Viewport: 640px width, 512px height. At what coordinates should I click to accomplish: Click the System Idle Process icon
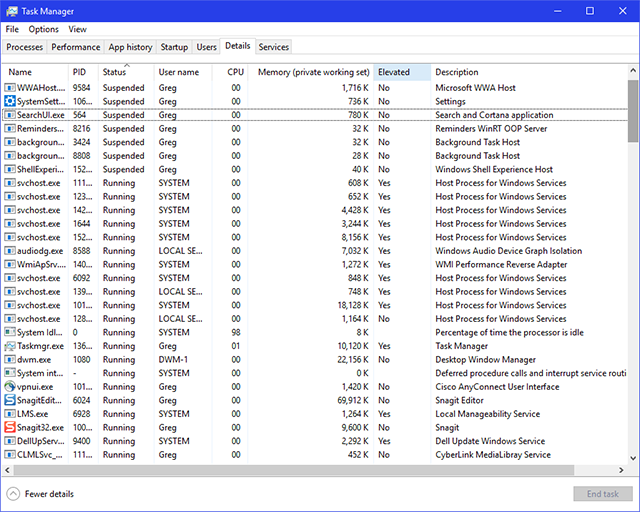click(10, 332)
